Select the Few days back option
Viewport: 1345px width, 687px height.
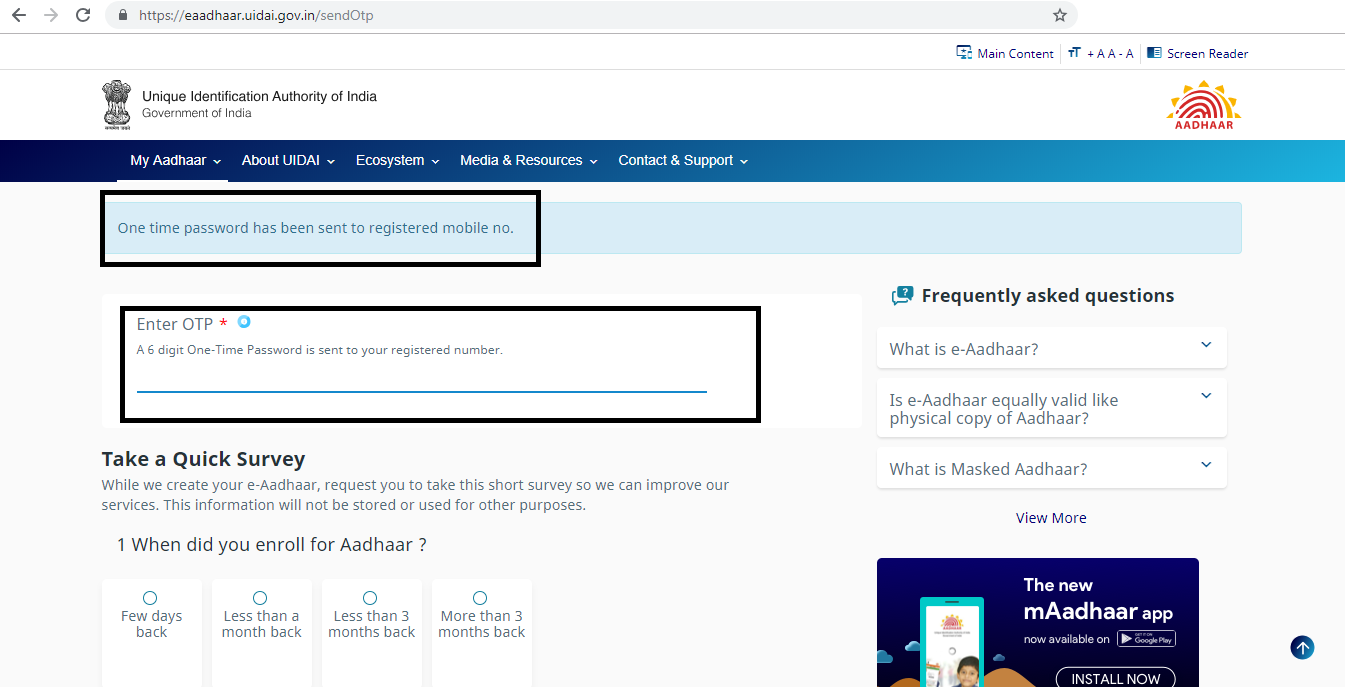[x=151, y=597]
